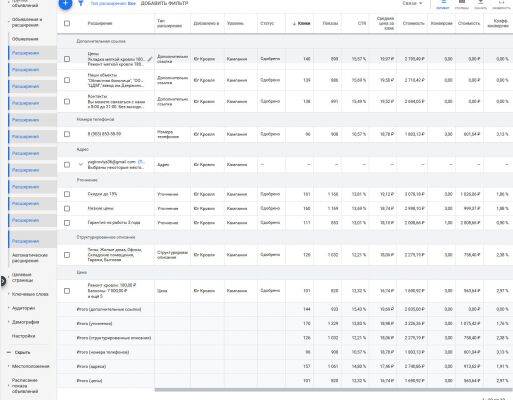Click 'Скрыть' to collapse sidebar items

point(22,352)
